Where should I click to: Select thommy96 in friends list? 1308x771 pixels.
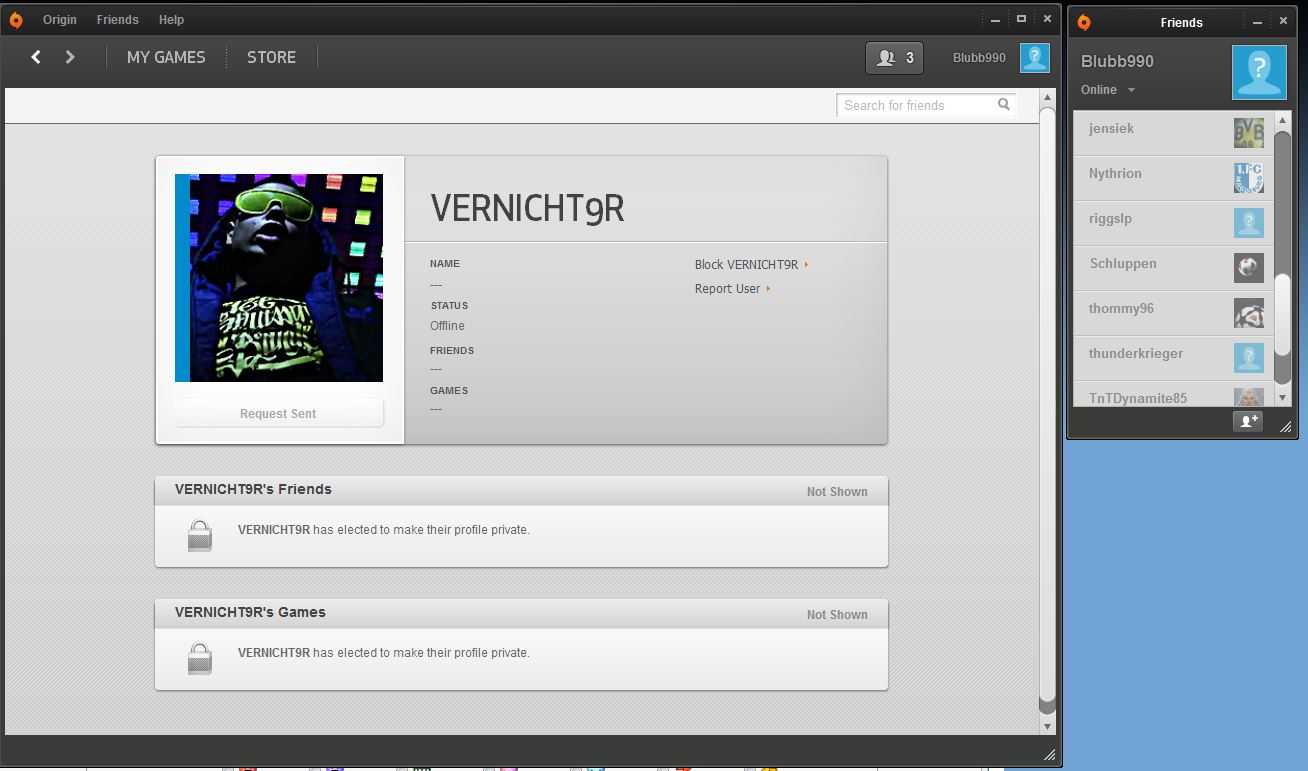click(1173, 313)
